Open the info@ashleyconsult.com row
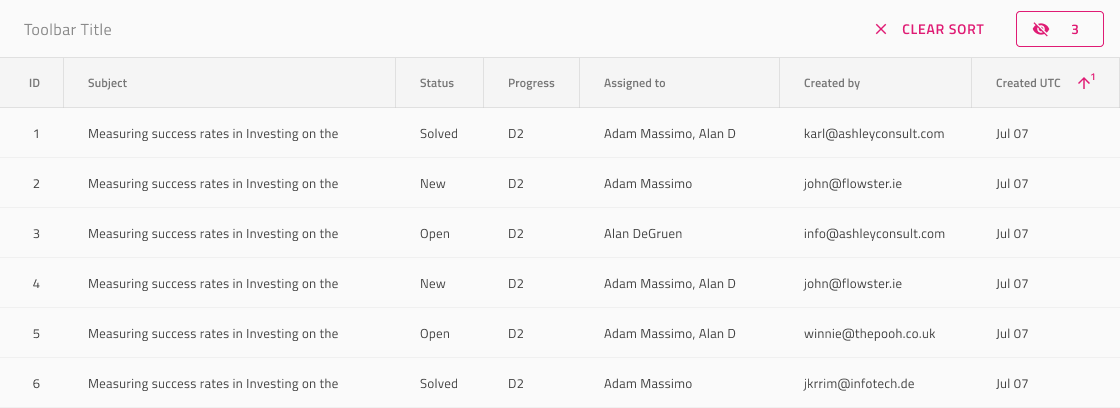Viewport: 1120px width, 408px height. (560, 233)
